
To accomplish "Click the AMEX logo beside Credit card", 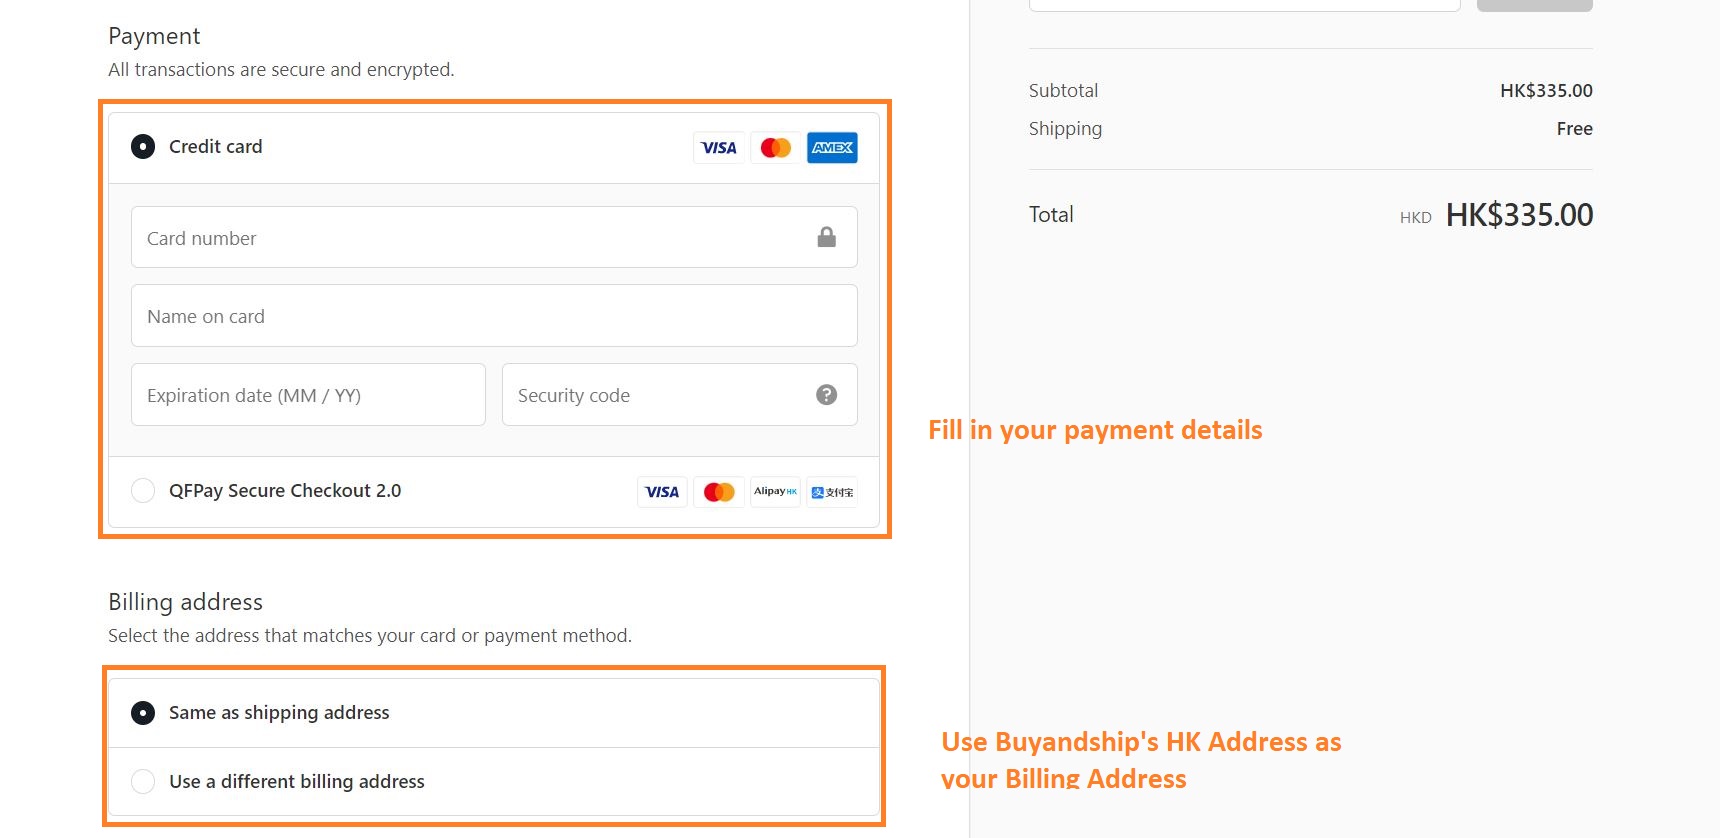I will 832,148.
